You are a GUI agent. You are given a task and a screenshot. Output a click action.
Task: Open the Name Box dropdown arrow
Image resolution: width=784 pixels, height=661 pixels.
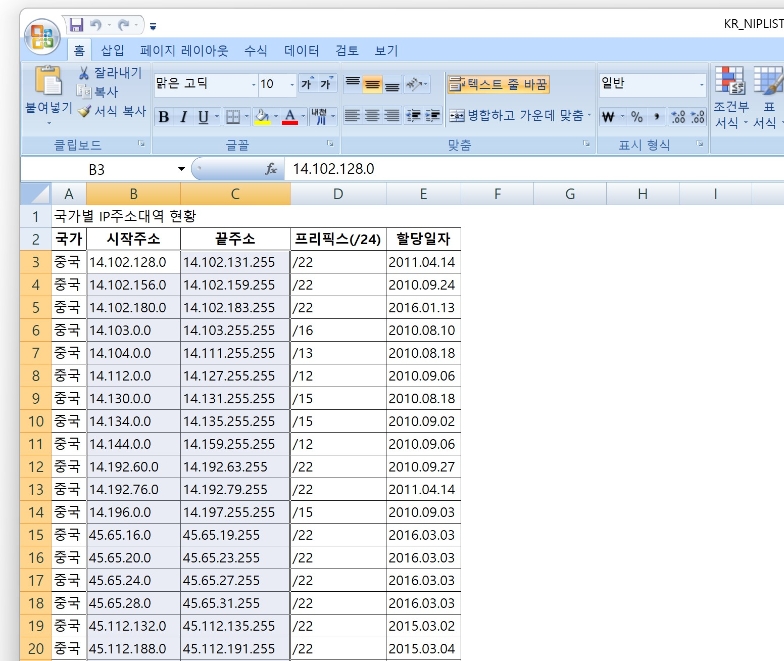[181, 169]
